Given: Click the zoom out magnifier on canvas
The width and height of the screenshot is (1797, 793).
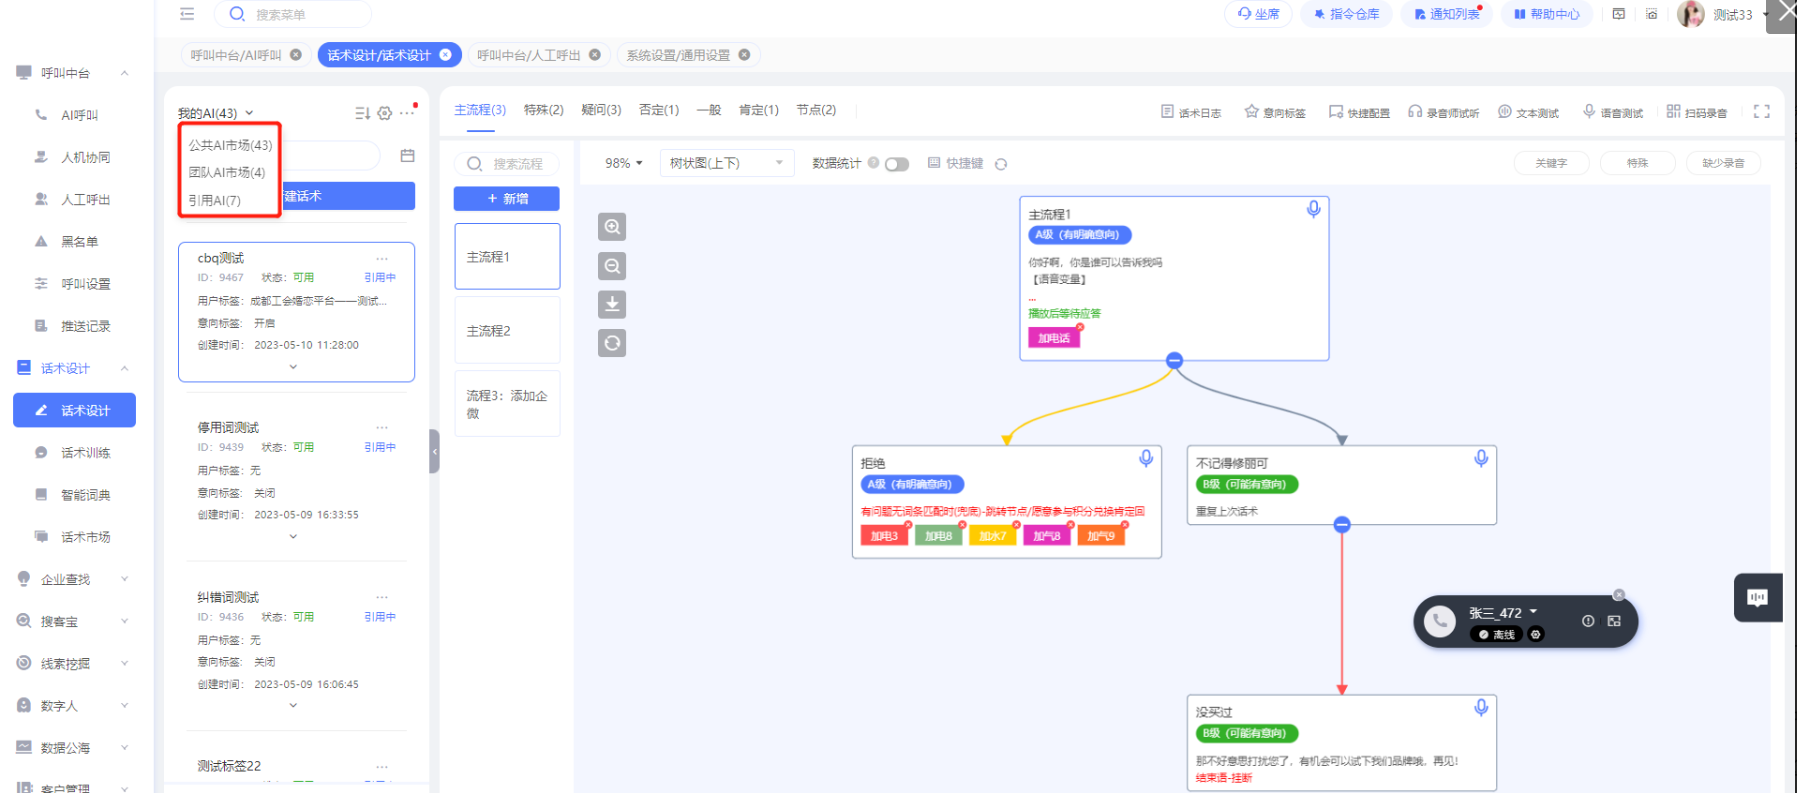Looking at the screenshot, I should tap(612, 266).
